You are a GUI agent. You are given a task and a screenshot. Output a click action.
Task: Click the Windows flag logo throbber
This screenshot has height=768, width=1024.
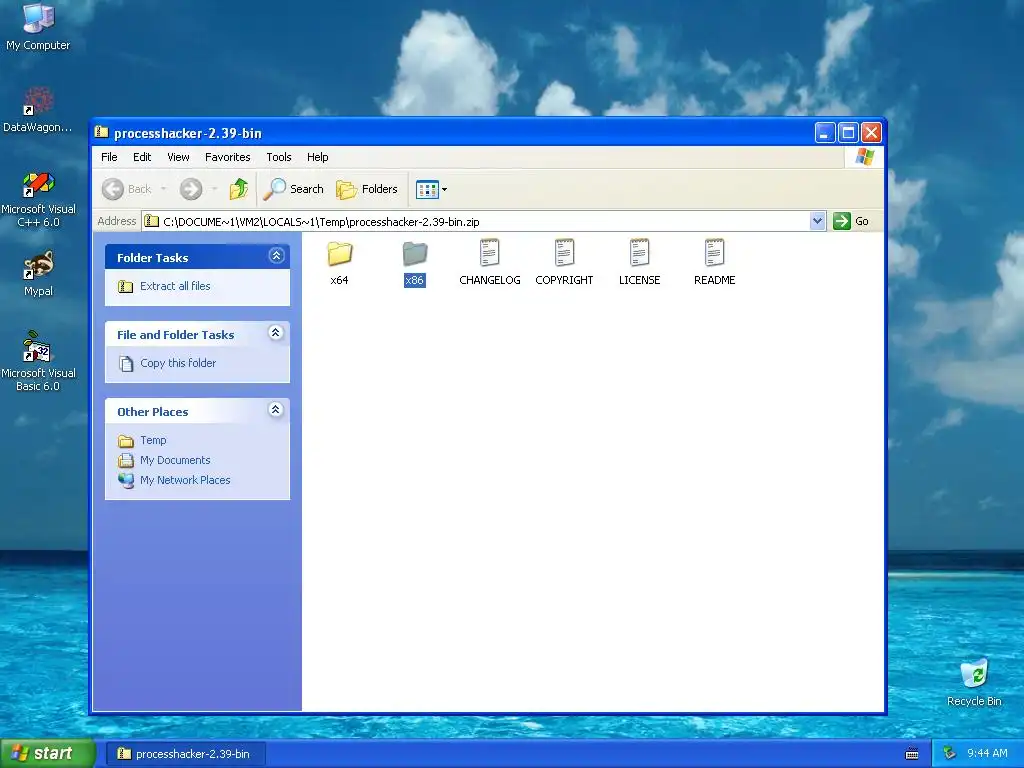(x=865, y=157)
